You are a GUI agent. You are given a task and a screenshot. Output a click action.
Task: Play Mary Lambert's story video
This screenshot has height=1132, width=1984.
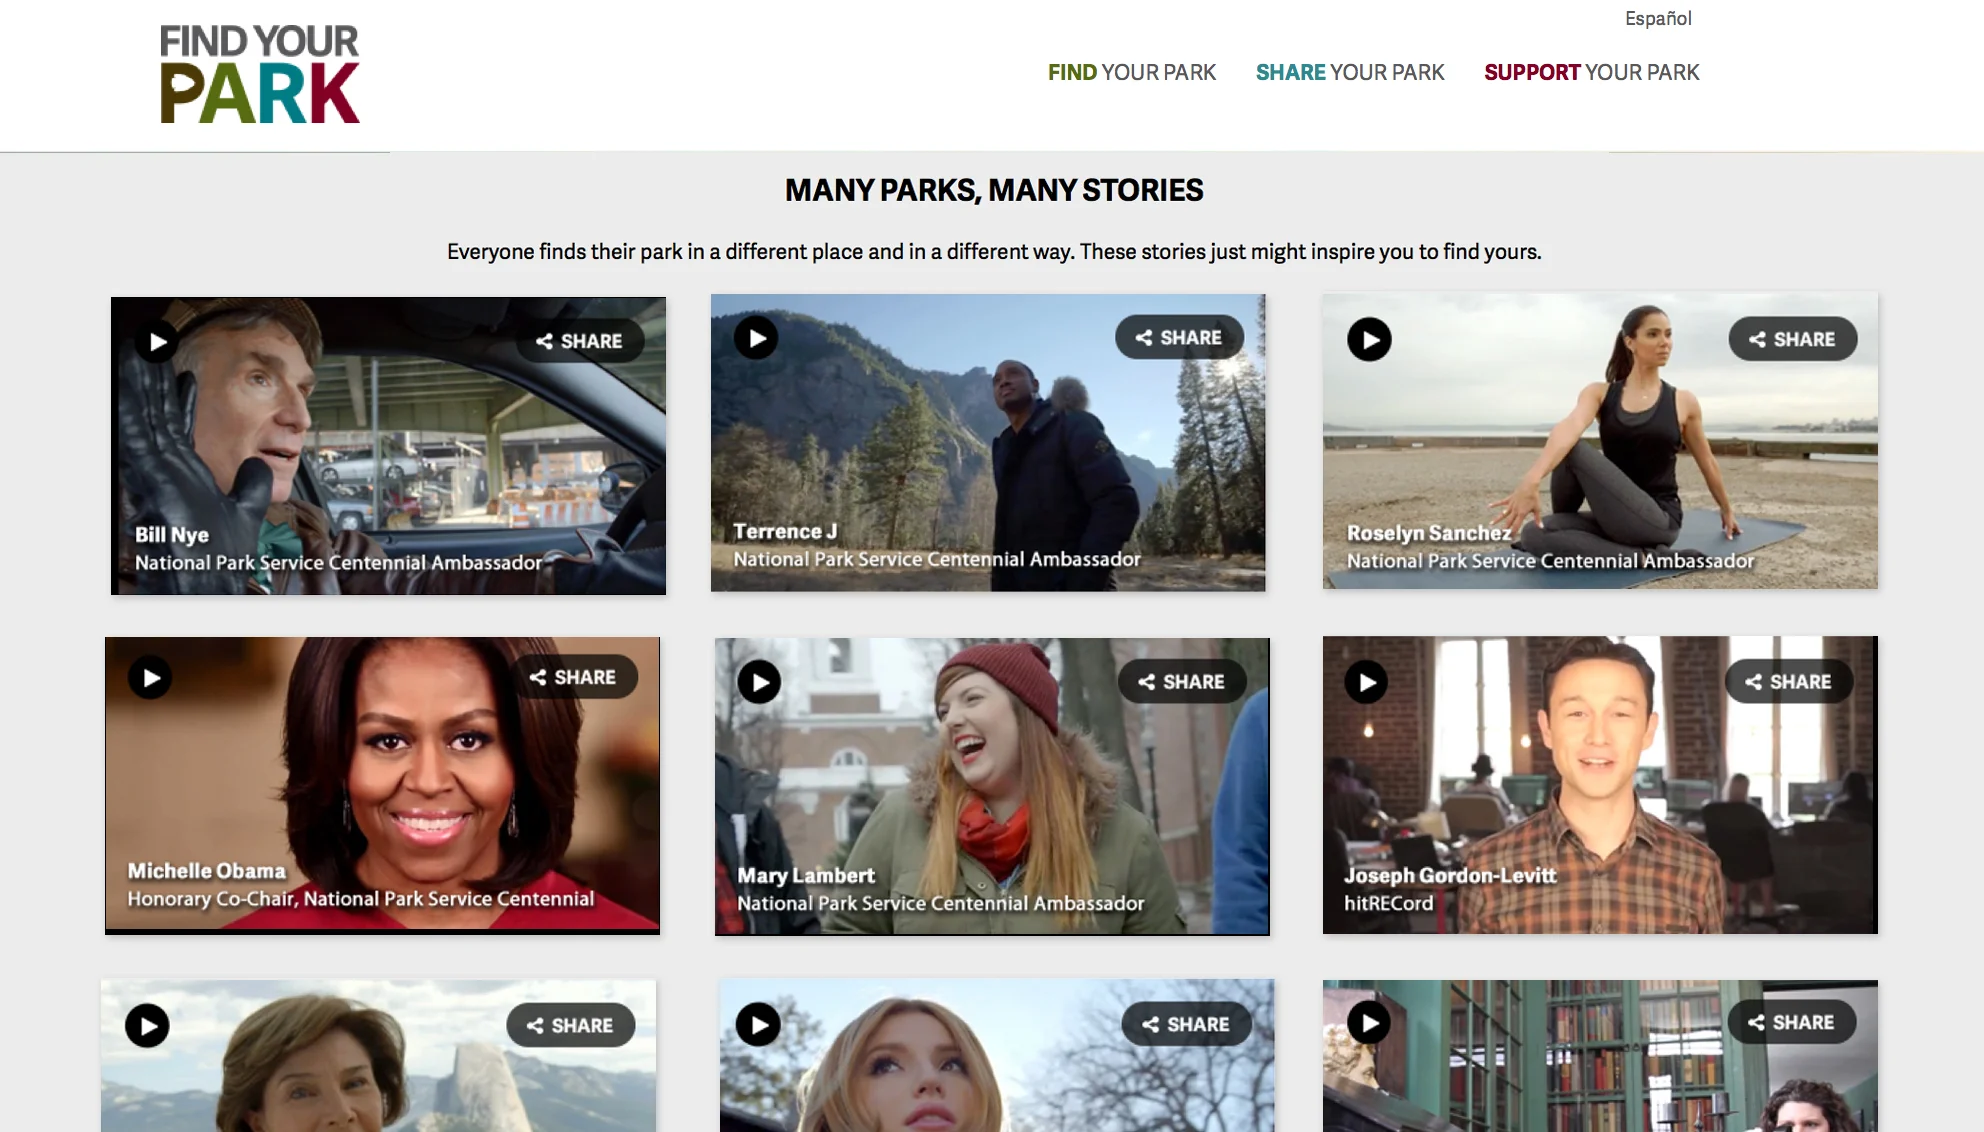[x=760, y=682]
